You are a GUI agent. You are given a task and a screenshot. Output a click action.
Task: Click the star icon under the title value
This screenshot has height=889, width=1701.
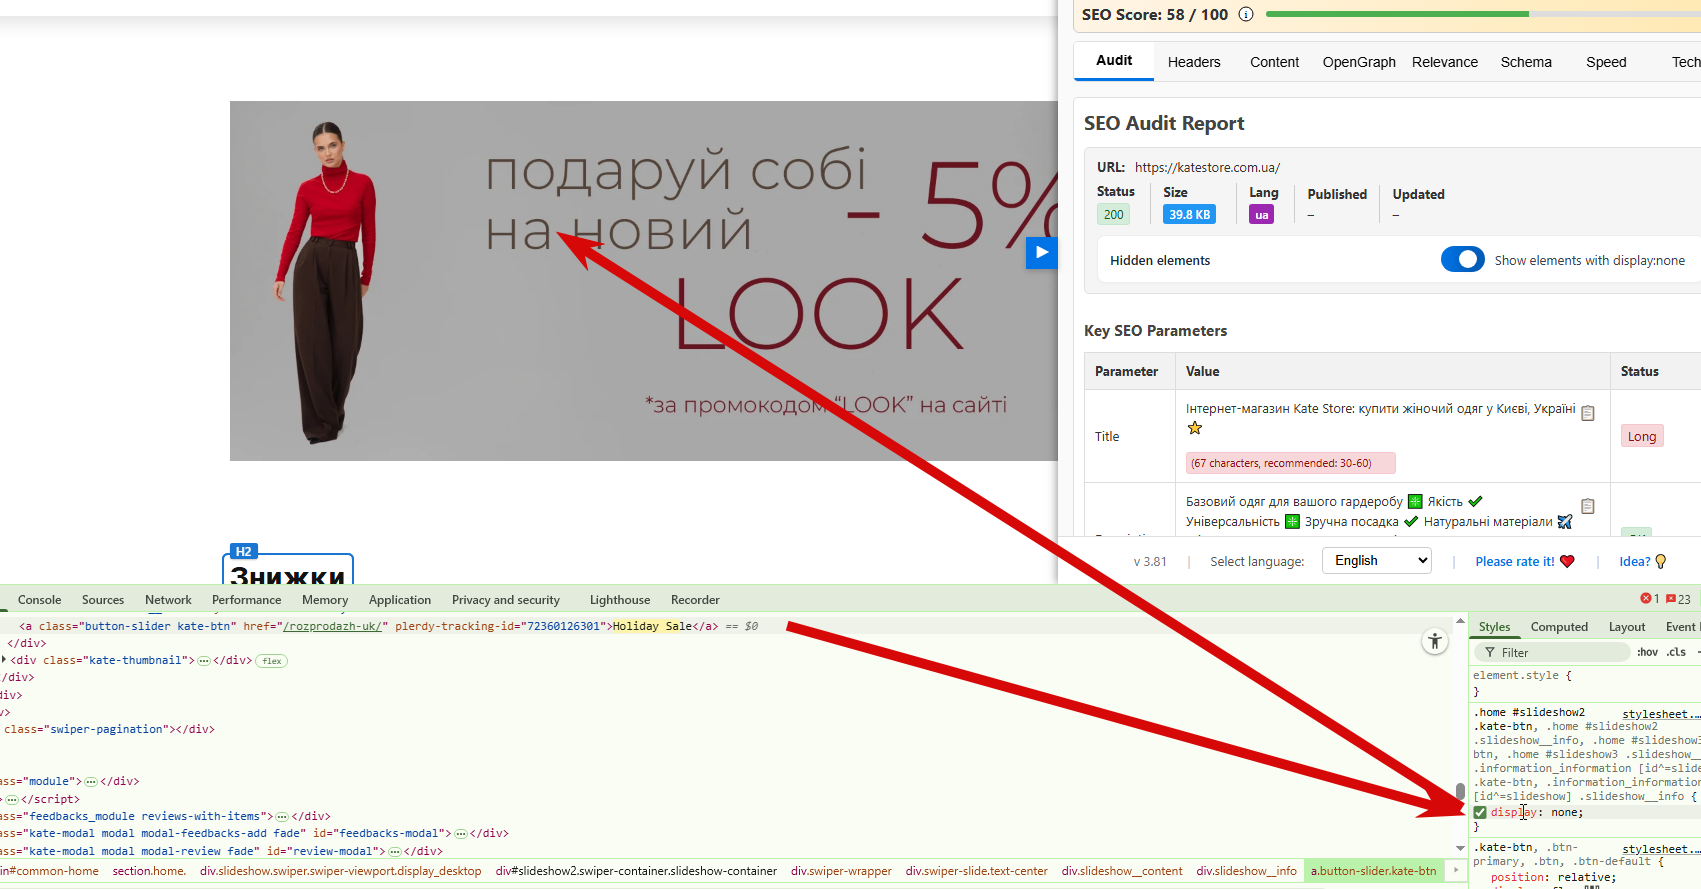[1195, 428]
